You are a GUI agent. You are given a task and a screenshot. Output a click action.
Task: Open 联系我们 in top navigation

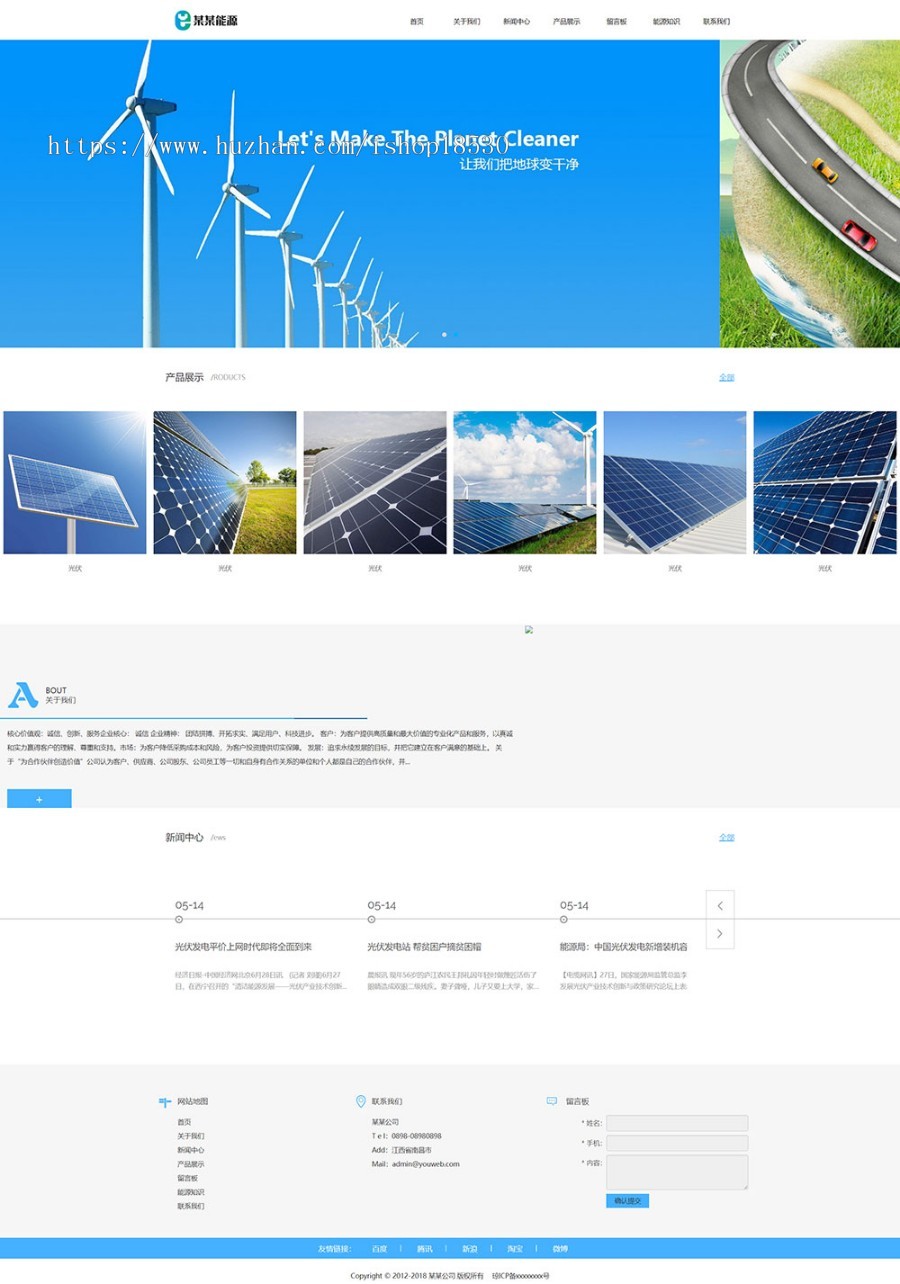pyautogui.click(x=716, y=21)
